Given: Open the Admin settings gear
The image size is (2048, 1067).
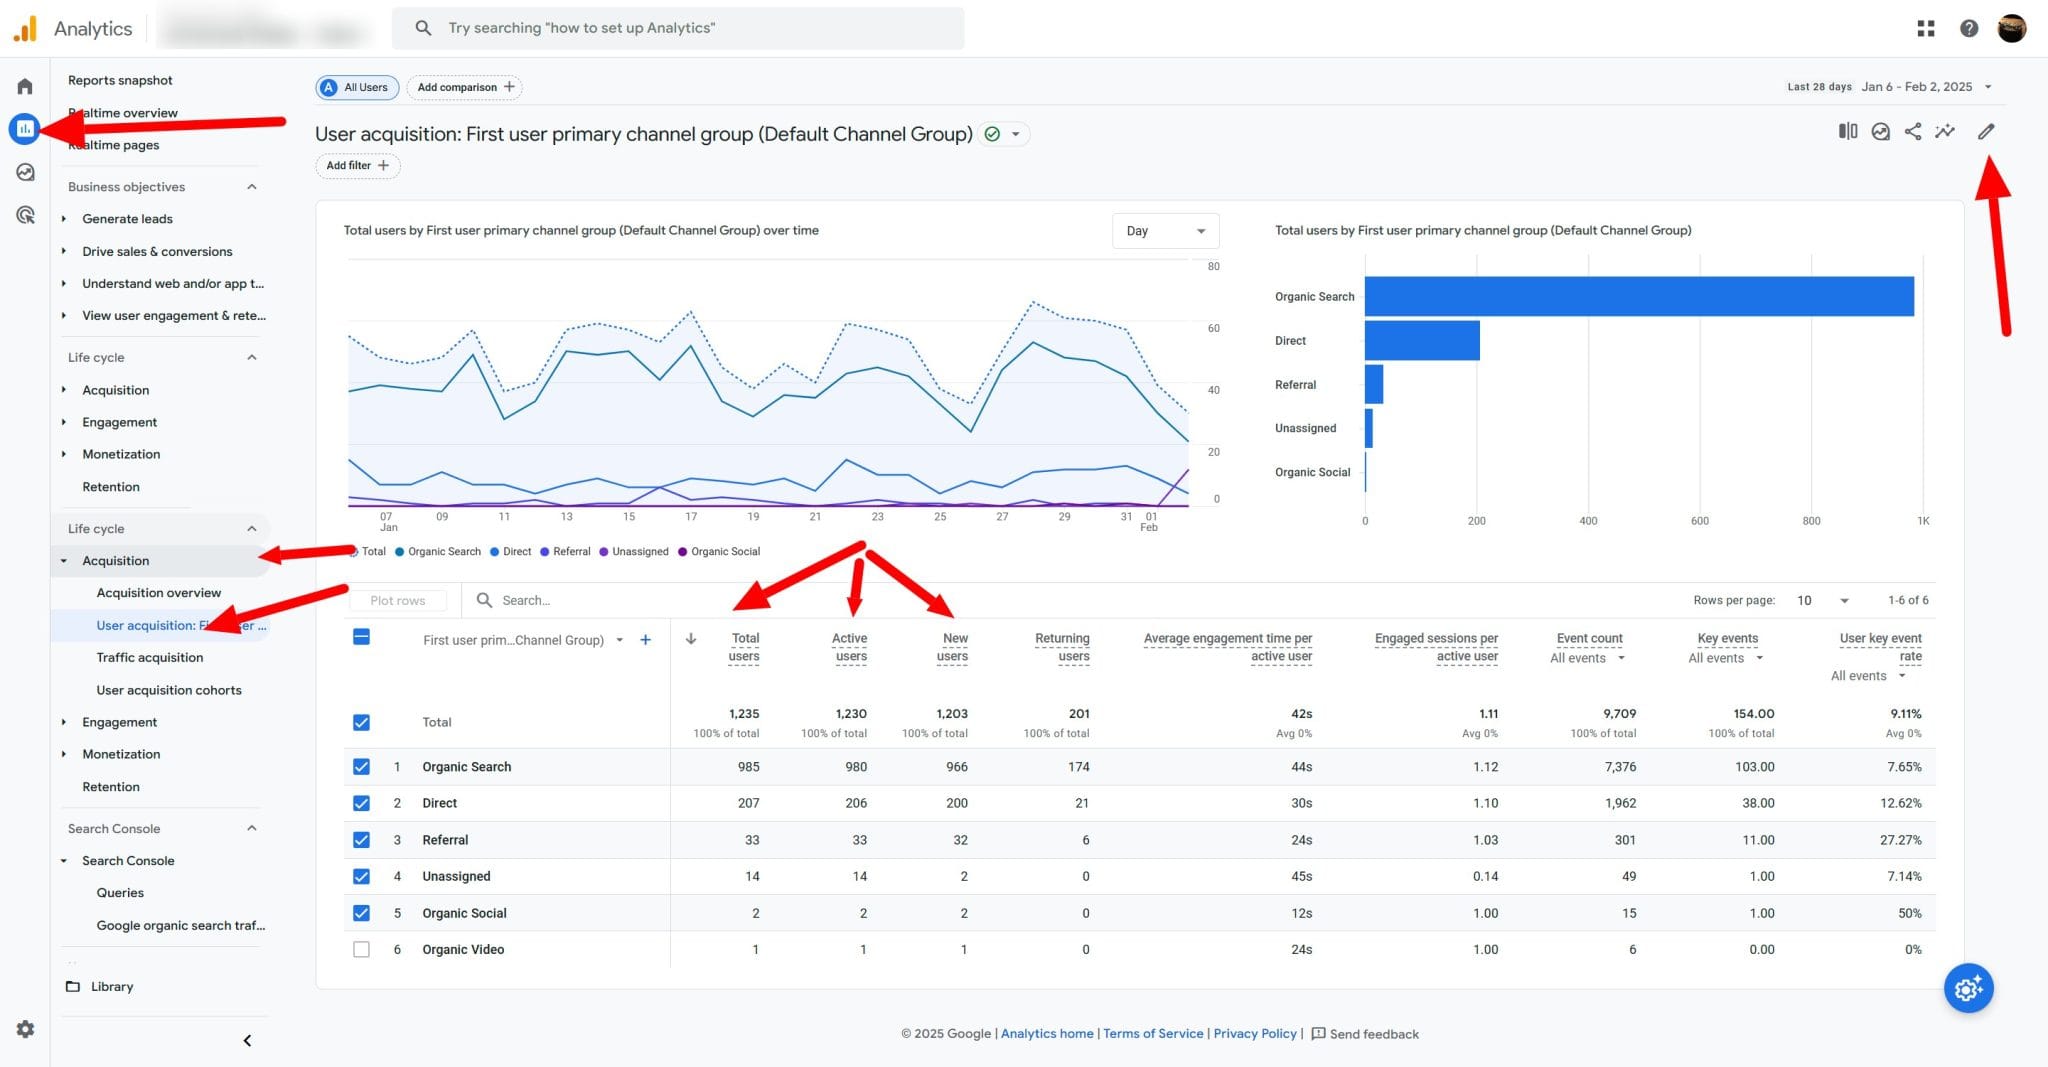Looking at the screenshot, I should [25, 1029].
